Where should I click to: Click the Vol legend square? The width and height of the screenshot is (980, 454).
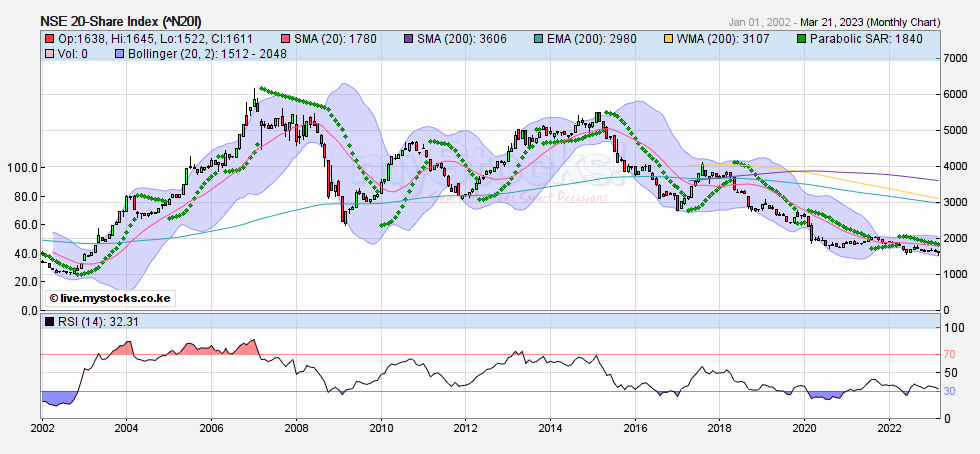click(x=49, y=52)
